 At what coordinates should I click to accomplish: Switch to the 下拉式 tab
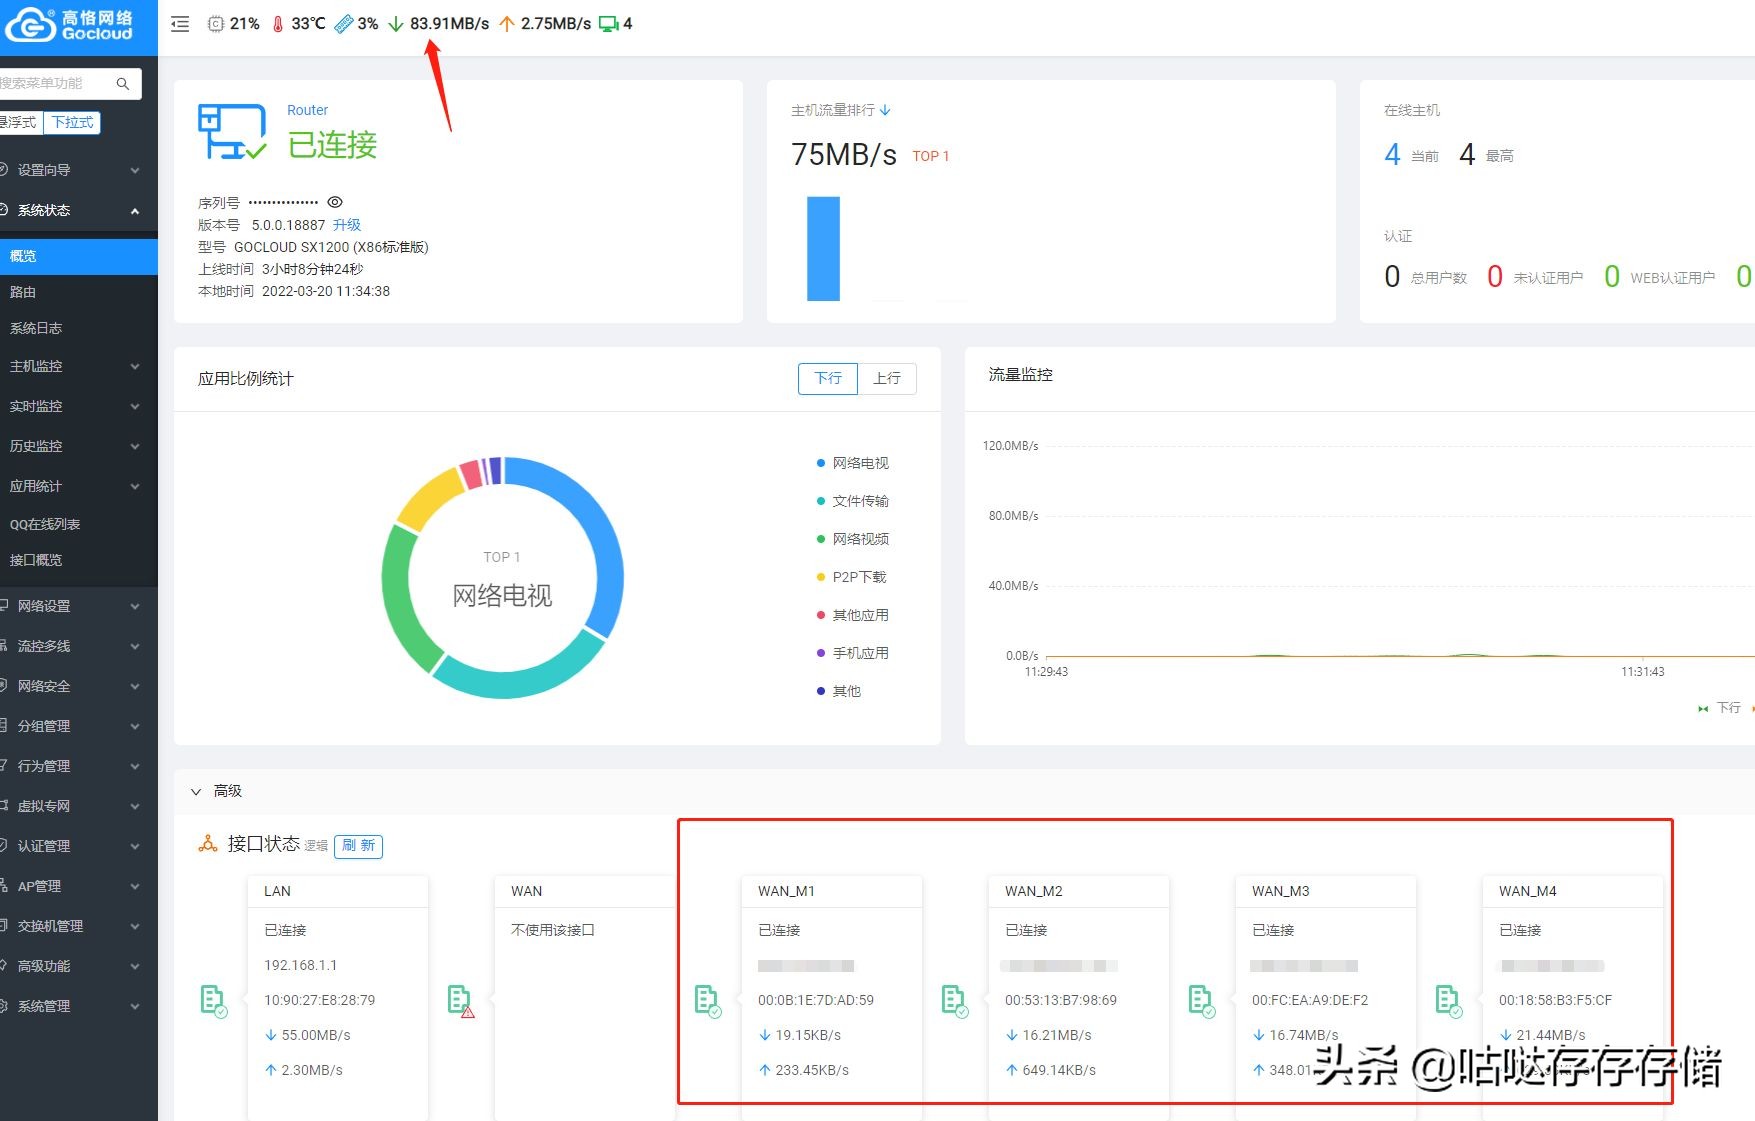click(x=71, y=122)
